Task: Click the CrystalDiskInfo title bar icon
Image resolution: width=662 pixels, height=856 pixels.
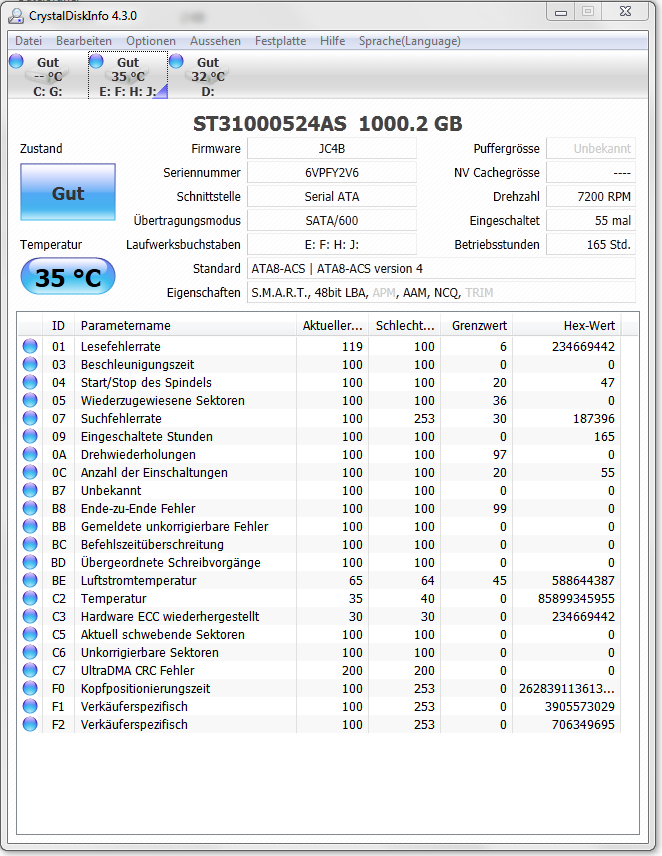Action: pyautogui.click(x=16, y=16)
